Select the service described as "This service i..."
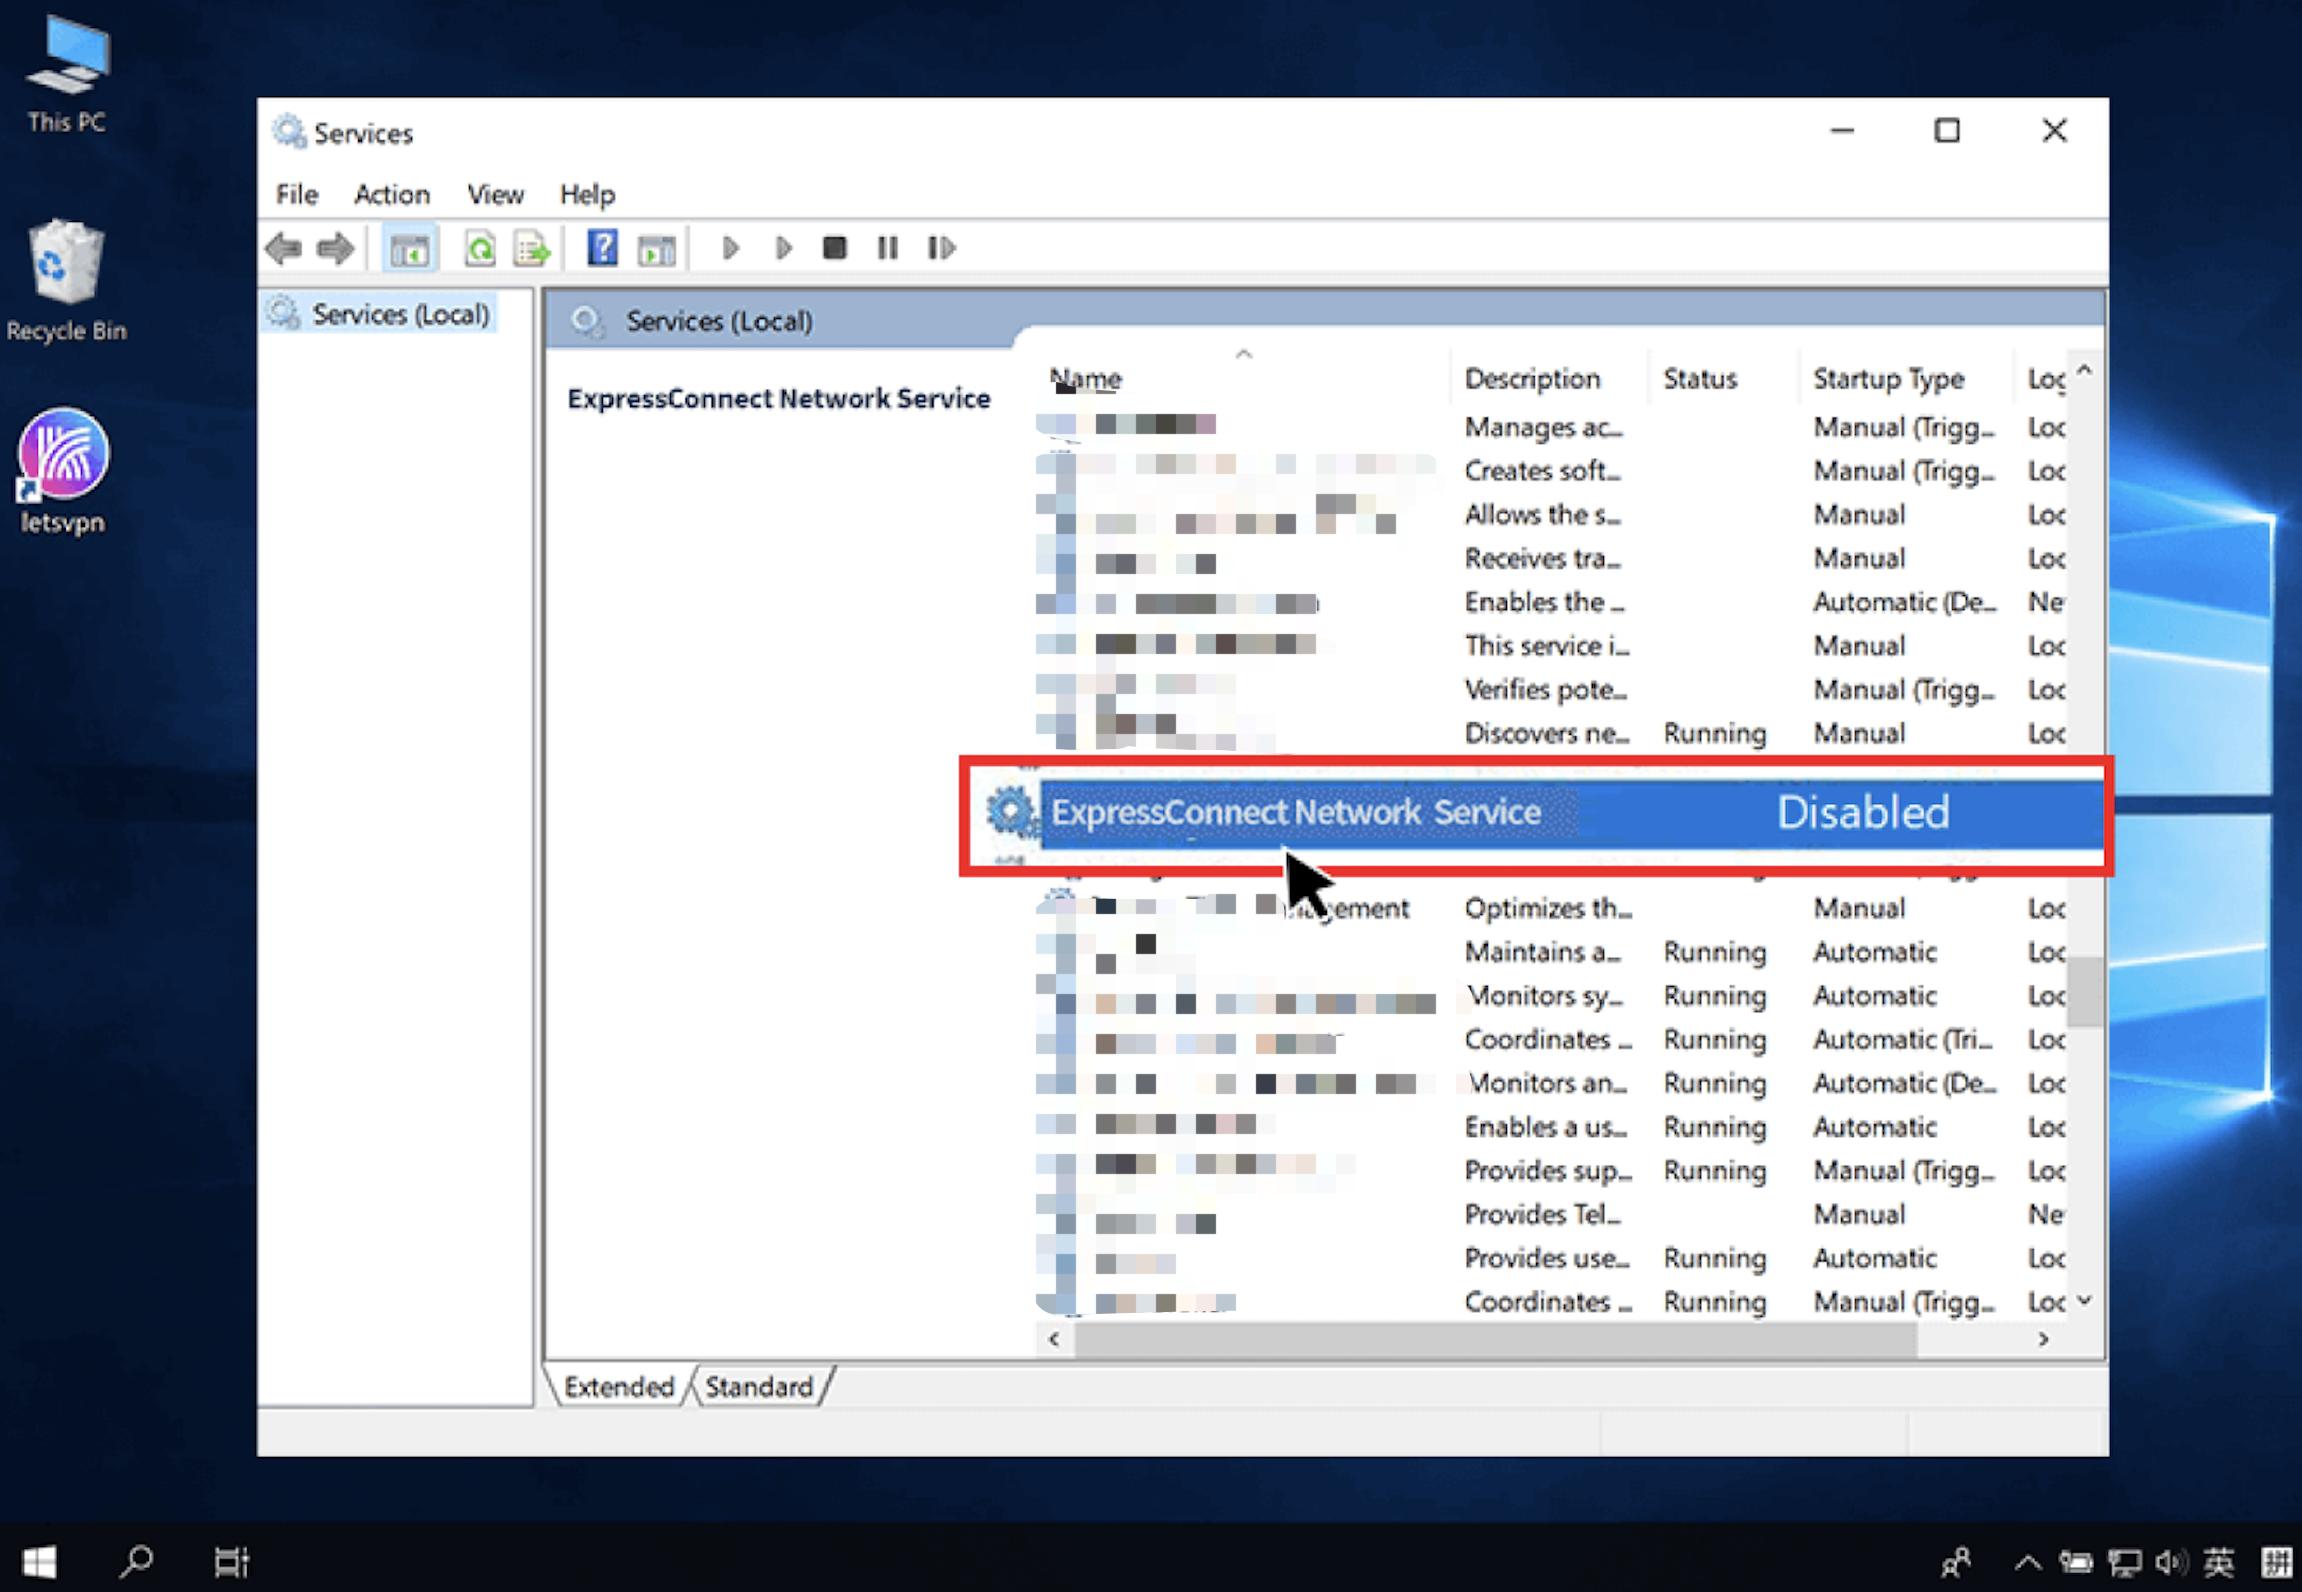The height and width of the screenshot is (1592, 2302). 1550,645
